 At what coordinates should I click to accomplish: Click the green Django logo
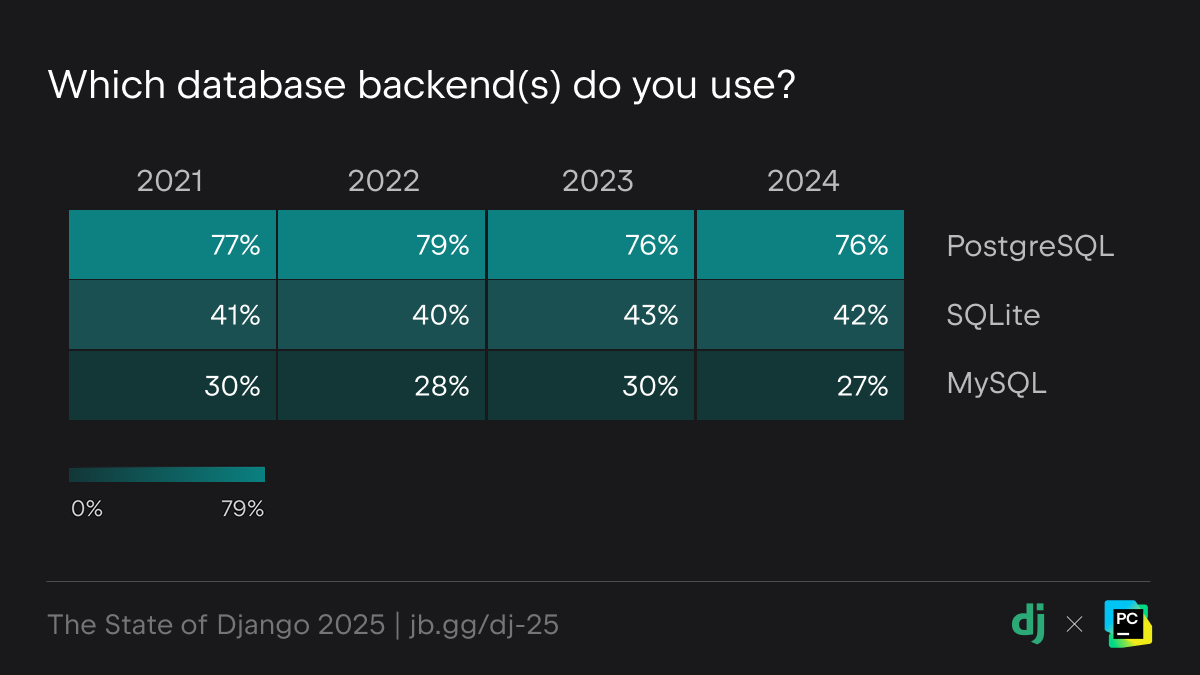1028,624
